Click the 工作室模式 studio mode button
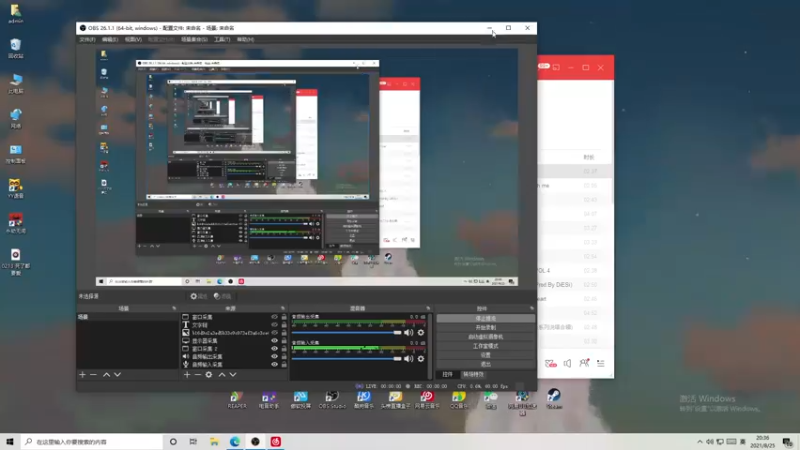 [x=485, y=346]
